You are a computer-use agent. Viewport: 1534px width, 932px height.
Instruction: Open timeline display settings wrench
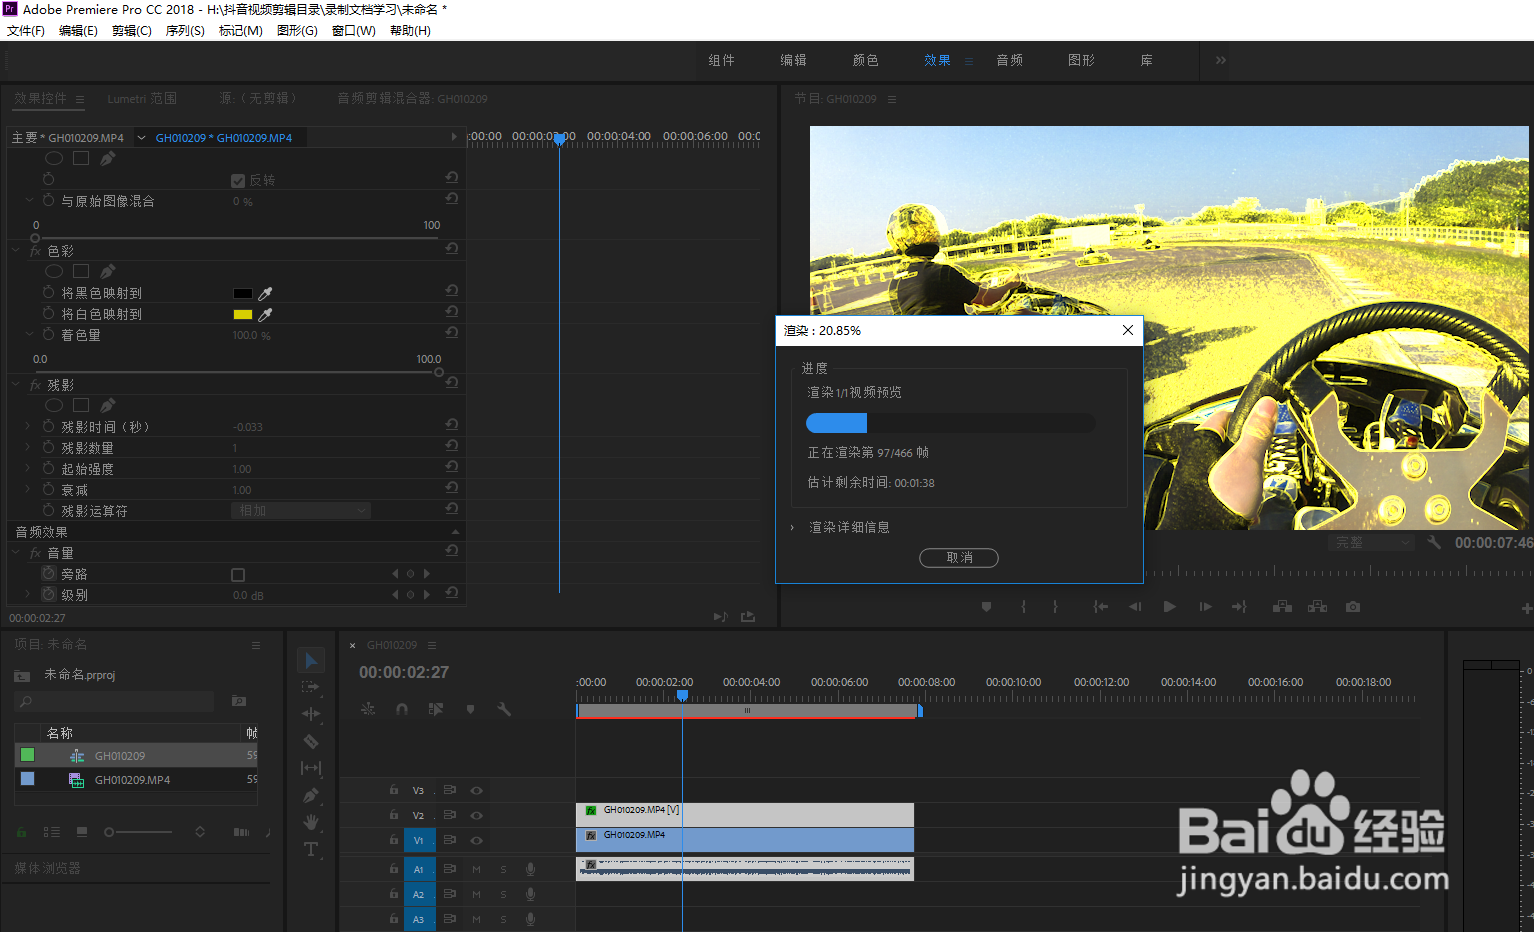click(x=504, y=709)
